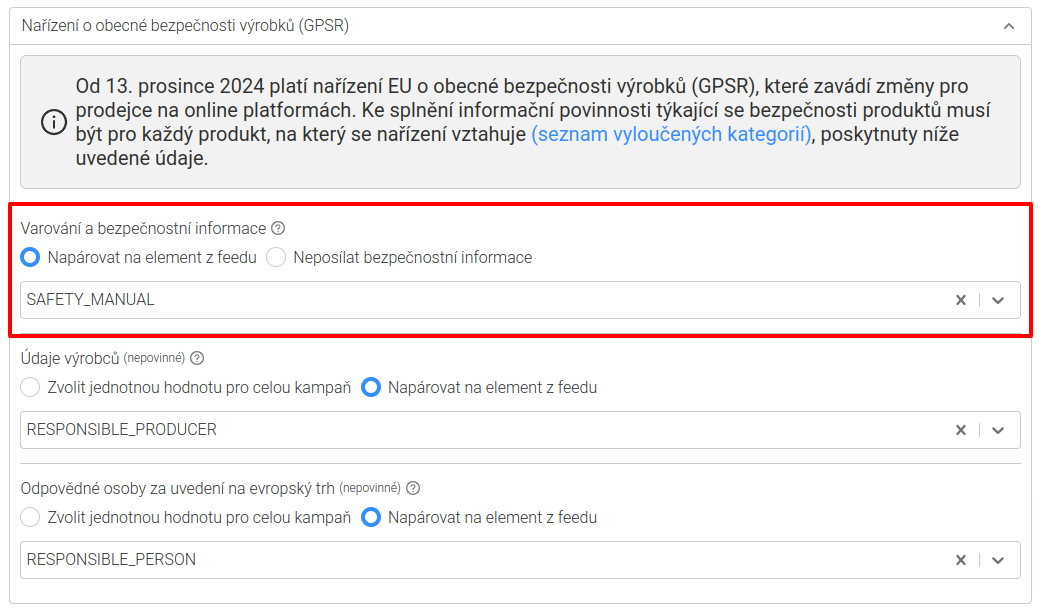Screen dimensions: 1039x616
Task: Clear the RESPONSIBLE_PRODUCER selection
Action: [960, 430]
